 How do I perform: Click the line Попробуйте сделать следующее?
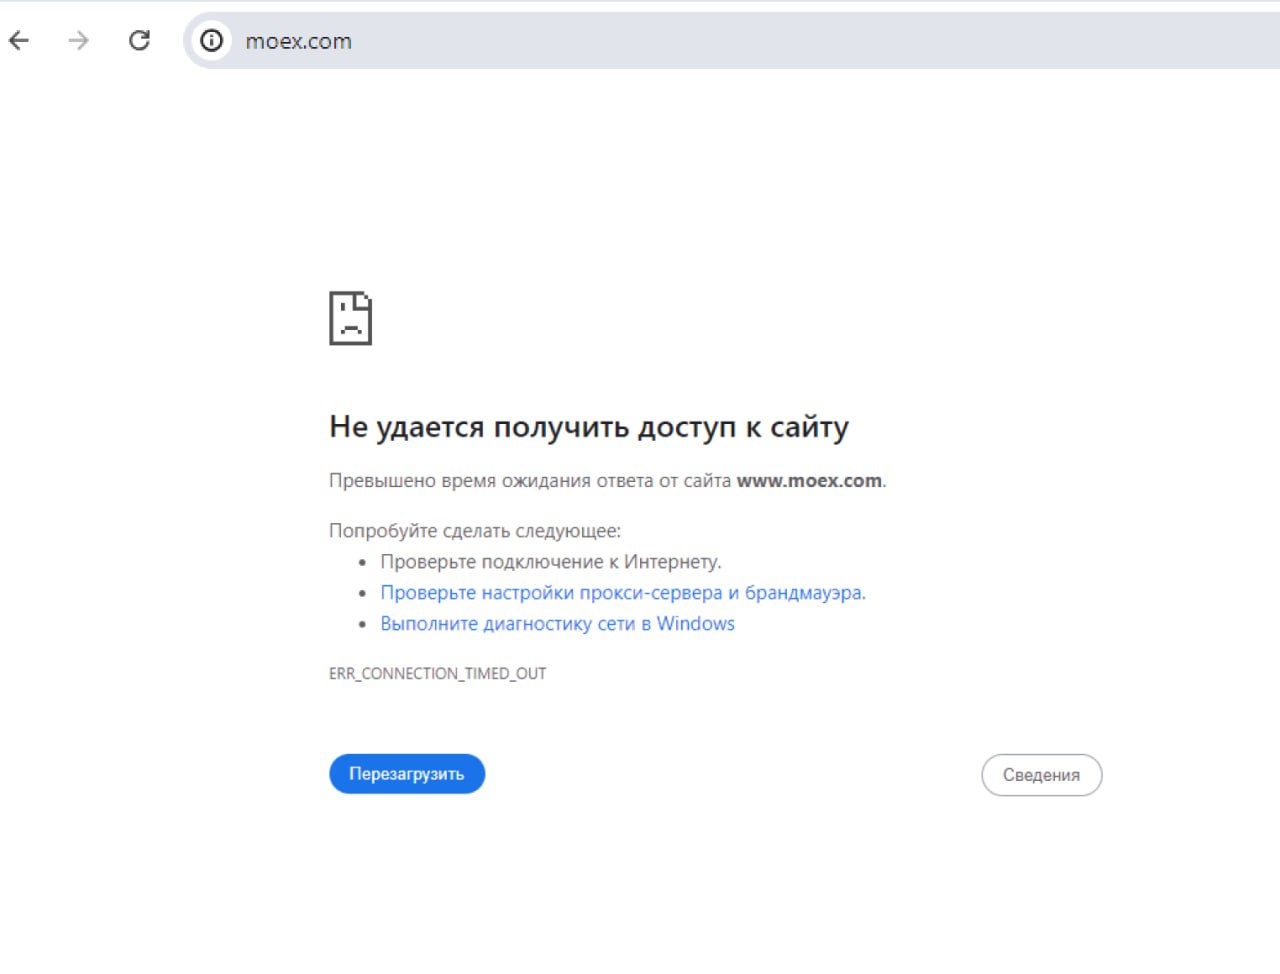point(474,531)
